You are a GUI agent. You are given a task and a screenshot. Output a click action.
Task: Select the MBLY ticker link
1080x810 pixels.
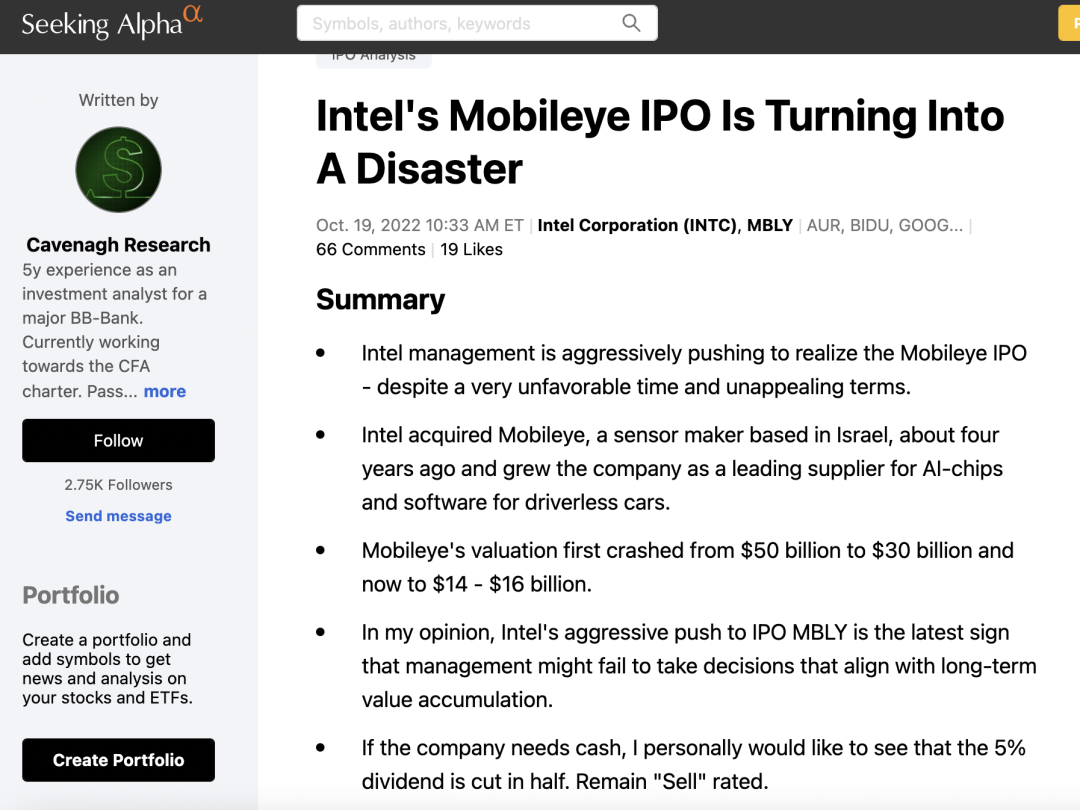pos(770,225)
